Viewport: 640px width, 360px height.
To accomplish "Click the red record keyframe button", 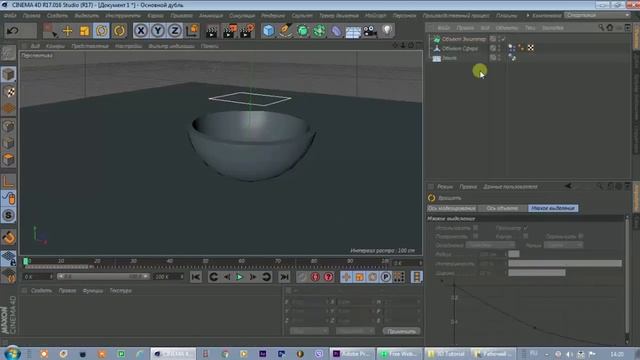I will point(315,277).
